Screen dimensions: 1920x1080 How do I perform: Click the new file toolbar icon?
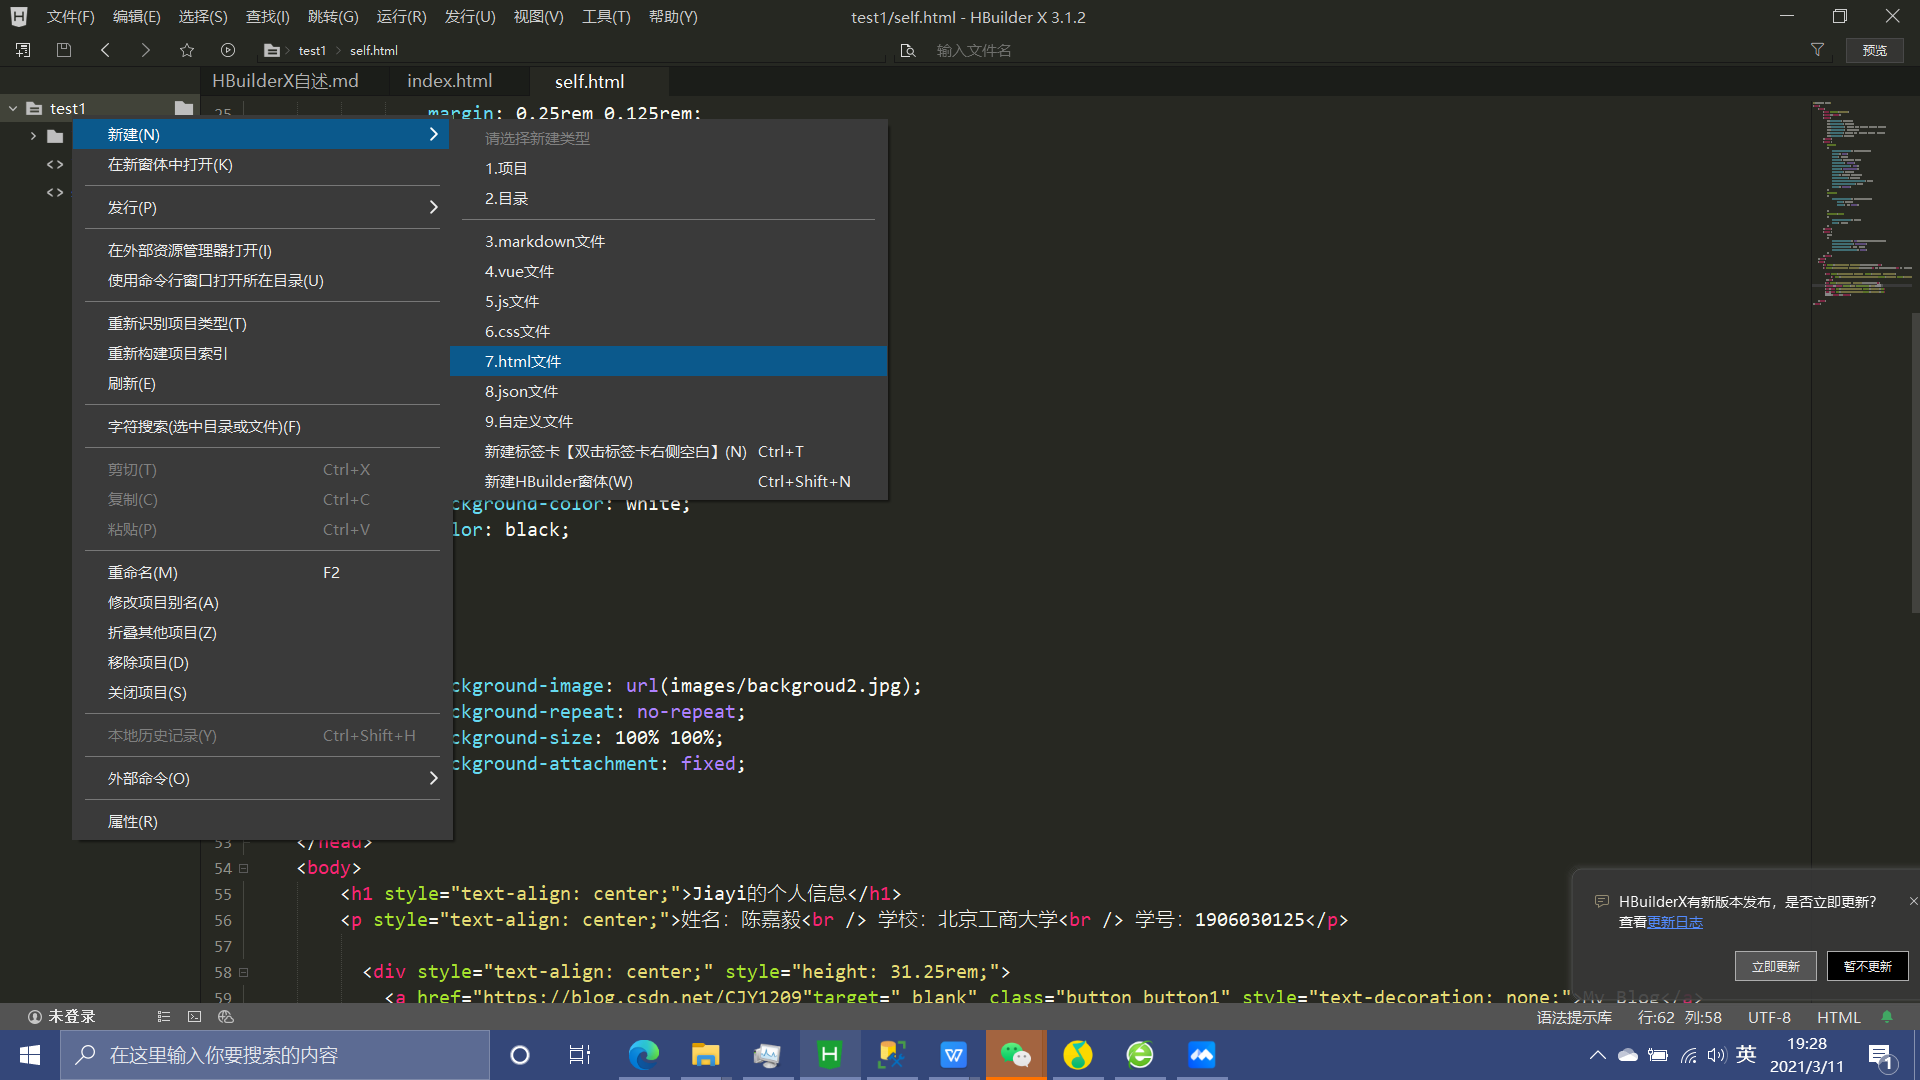point(23,50)
